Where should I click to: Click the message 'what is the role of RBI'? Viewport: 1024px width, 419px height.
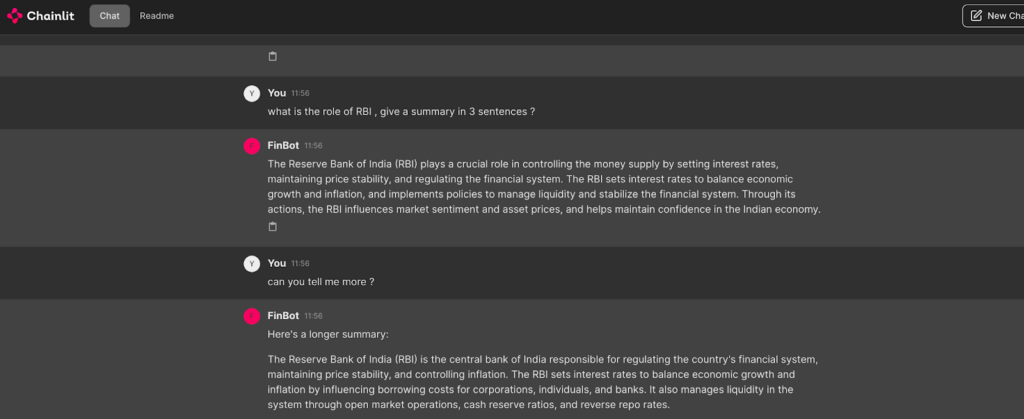click(x=400, y=112)
